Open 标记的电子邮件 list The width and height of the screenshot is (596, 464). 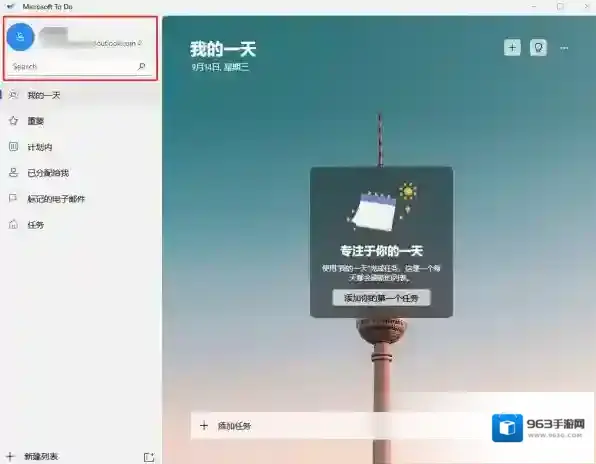tap(81, 199)
